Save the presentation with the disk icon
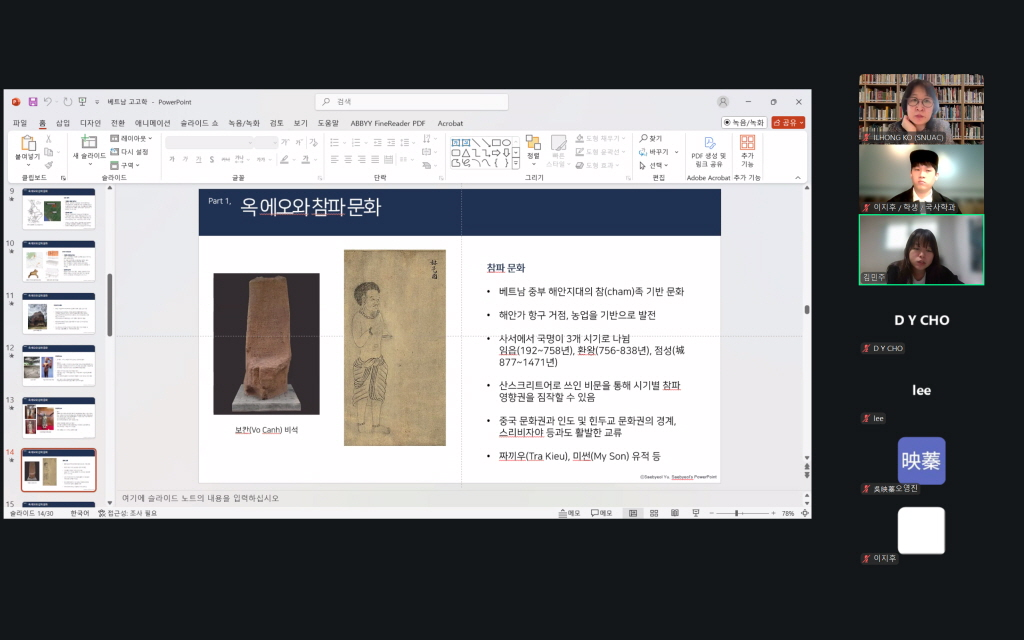The width and height of the screenshot is (1024, 640). pos(33,102)
